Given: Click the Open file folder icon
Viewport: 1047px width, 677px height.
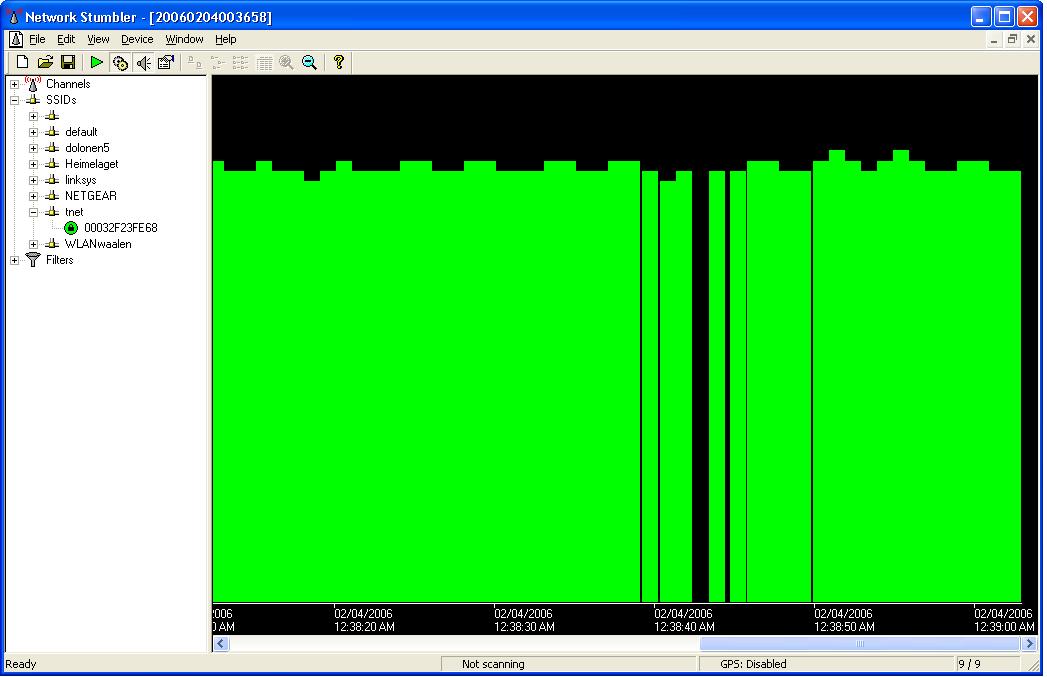Looking at the screenshot, I should tap(45, 63).
